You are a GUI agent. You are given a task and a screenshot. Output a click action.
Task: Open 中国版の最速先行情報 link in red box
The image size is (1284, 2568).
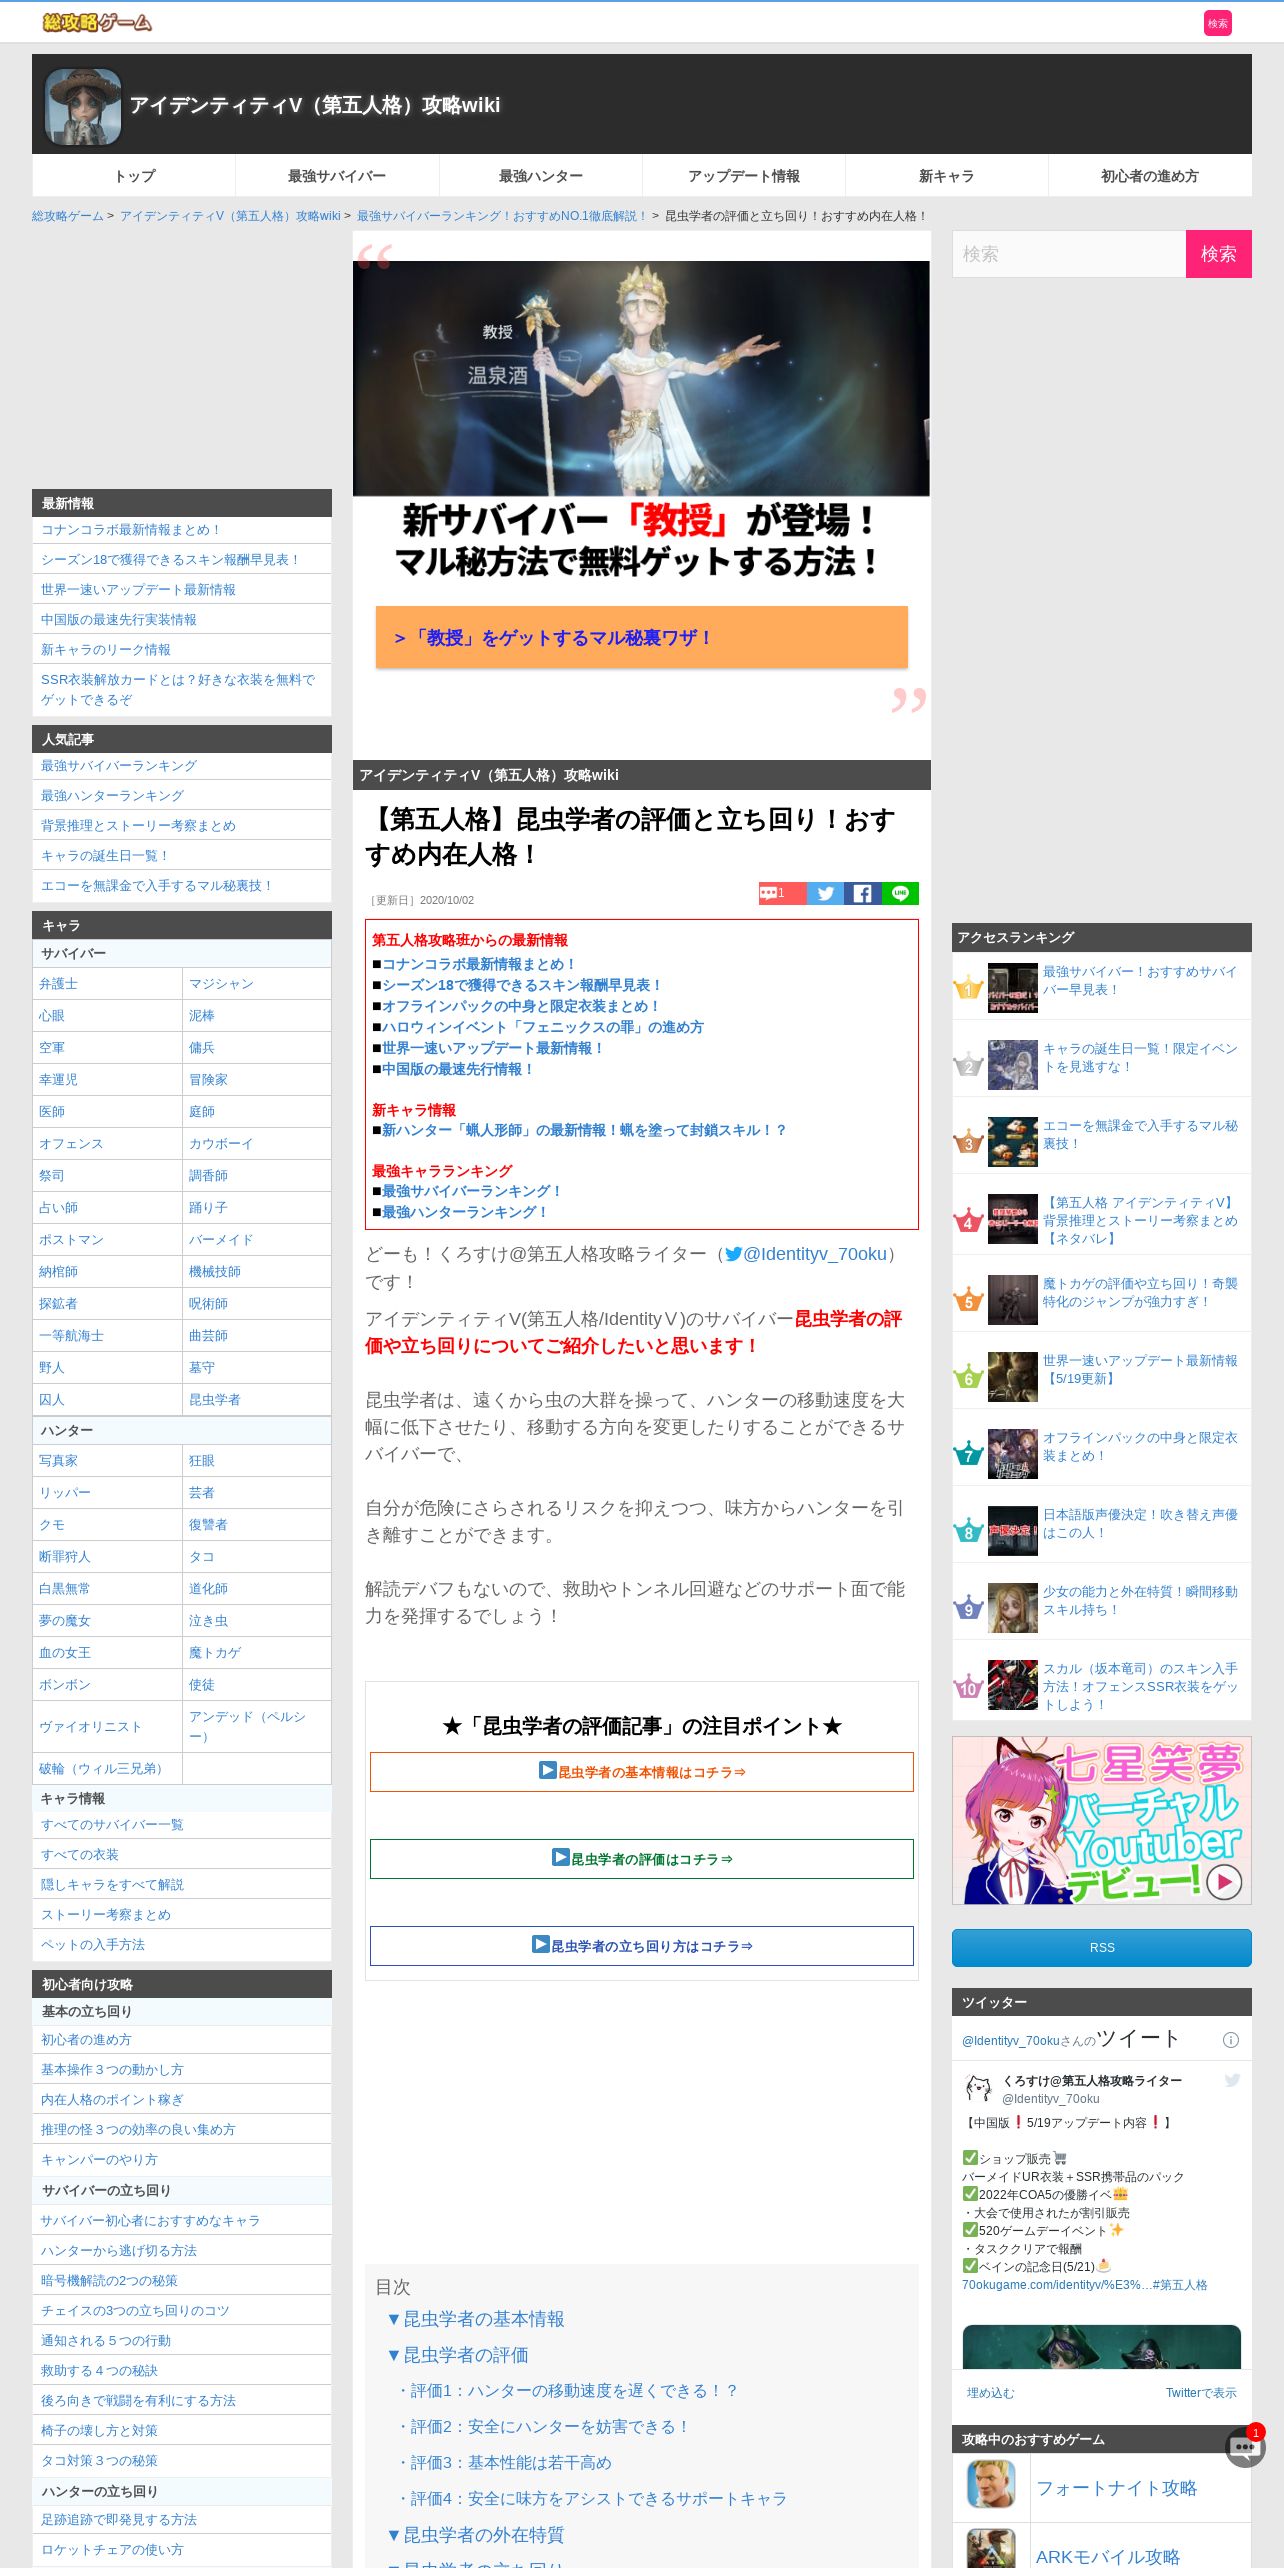tap(458, 1069)
